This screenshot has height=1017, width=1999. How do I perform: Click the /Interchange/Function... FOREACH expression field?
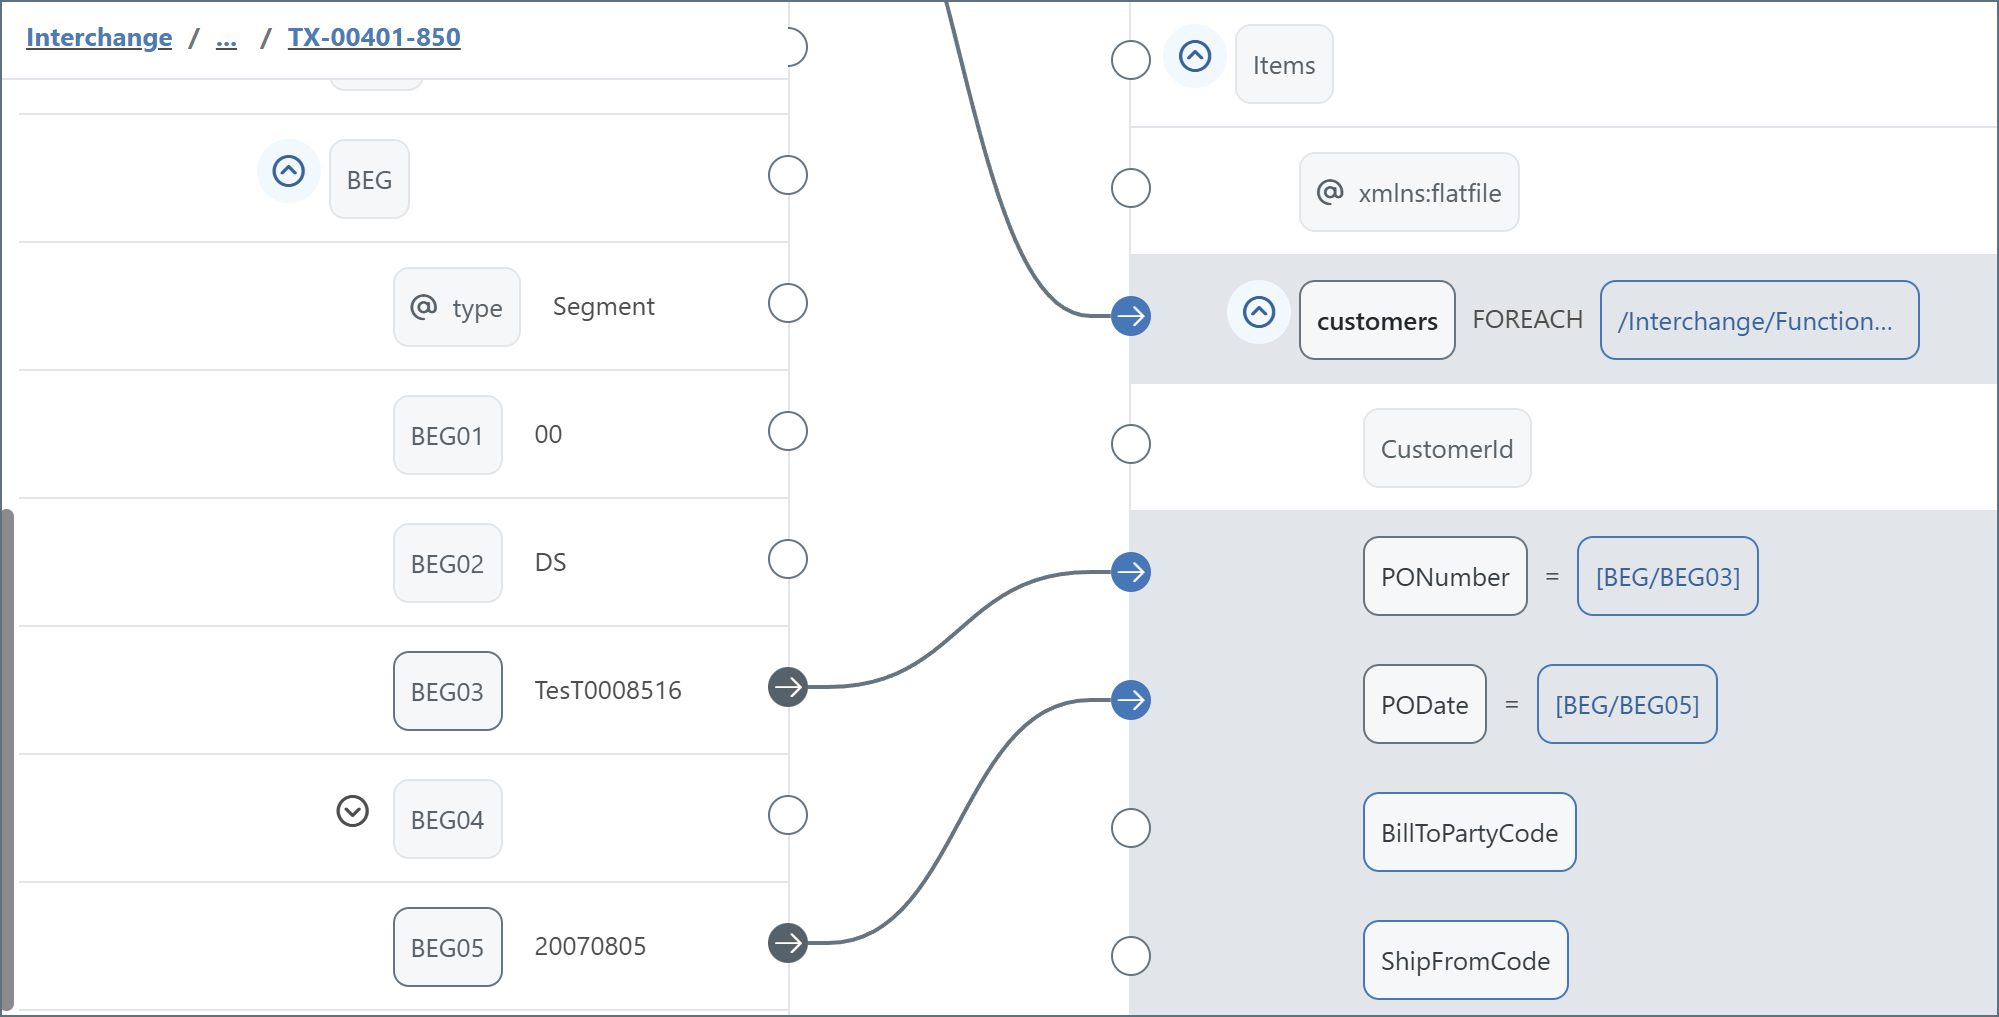(1759, 320)
